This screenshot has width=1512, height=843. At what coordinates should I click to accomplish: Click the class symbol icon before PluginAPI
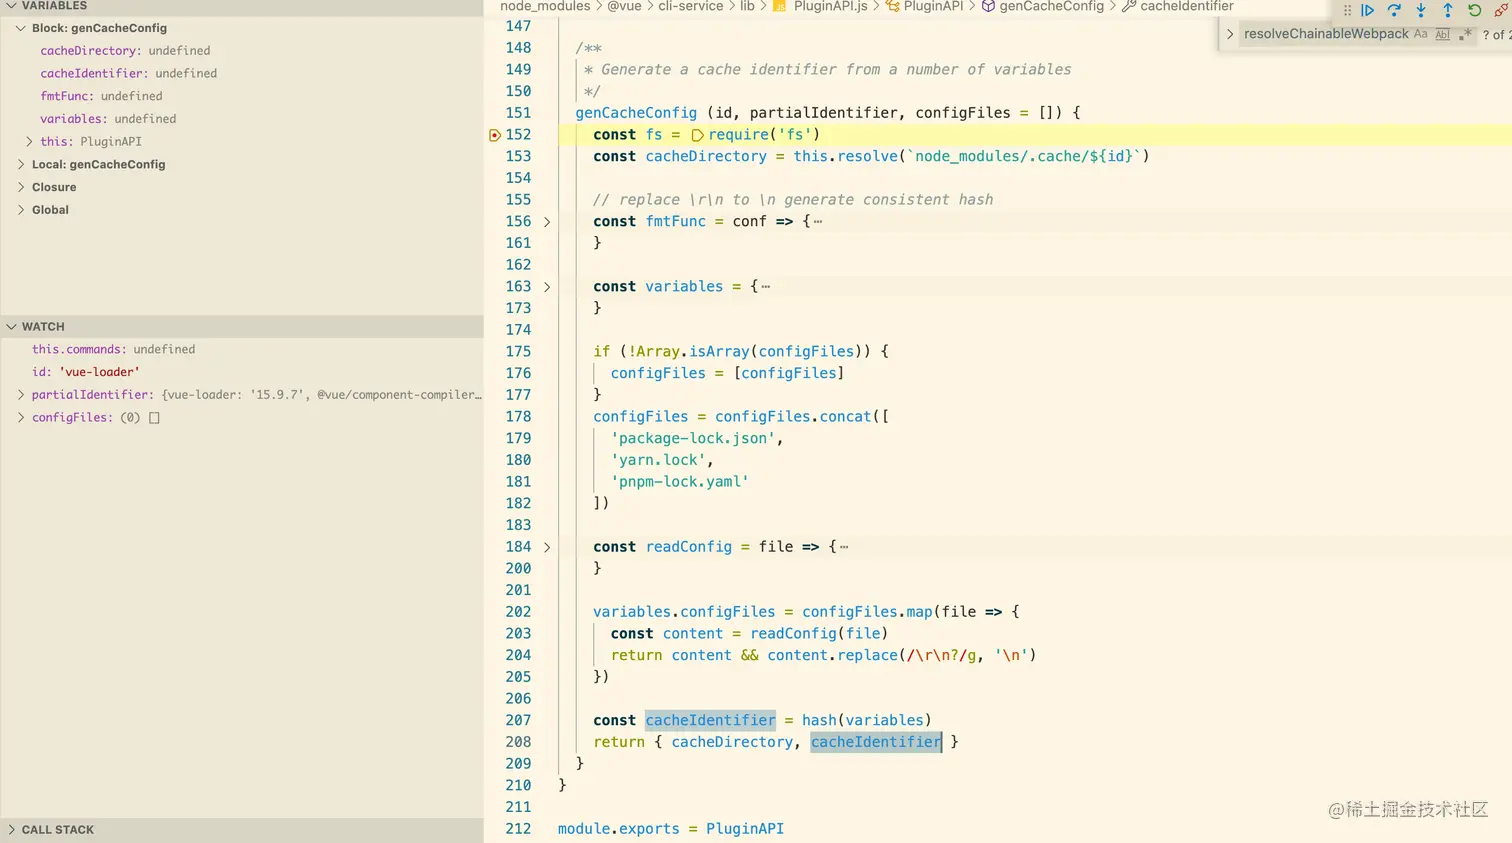(x=893, y=6)
